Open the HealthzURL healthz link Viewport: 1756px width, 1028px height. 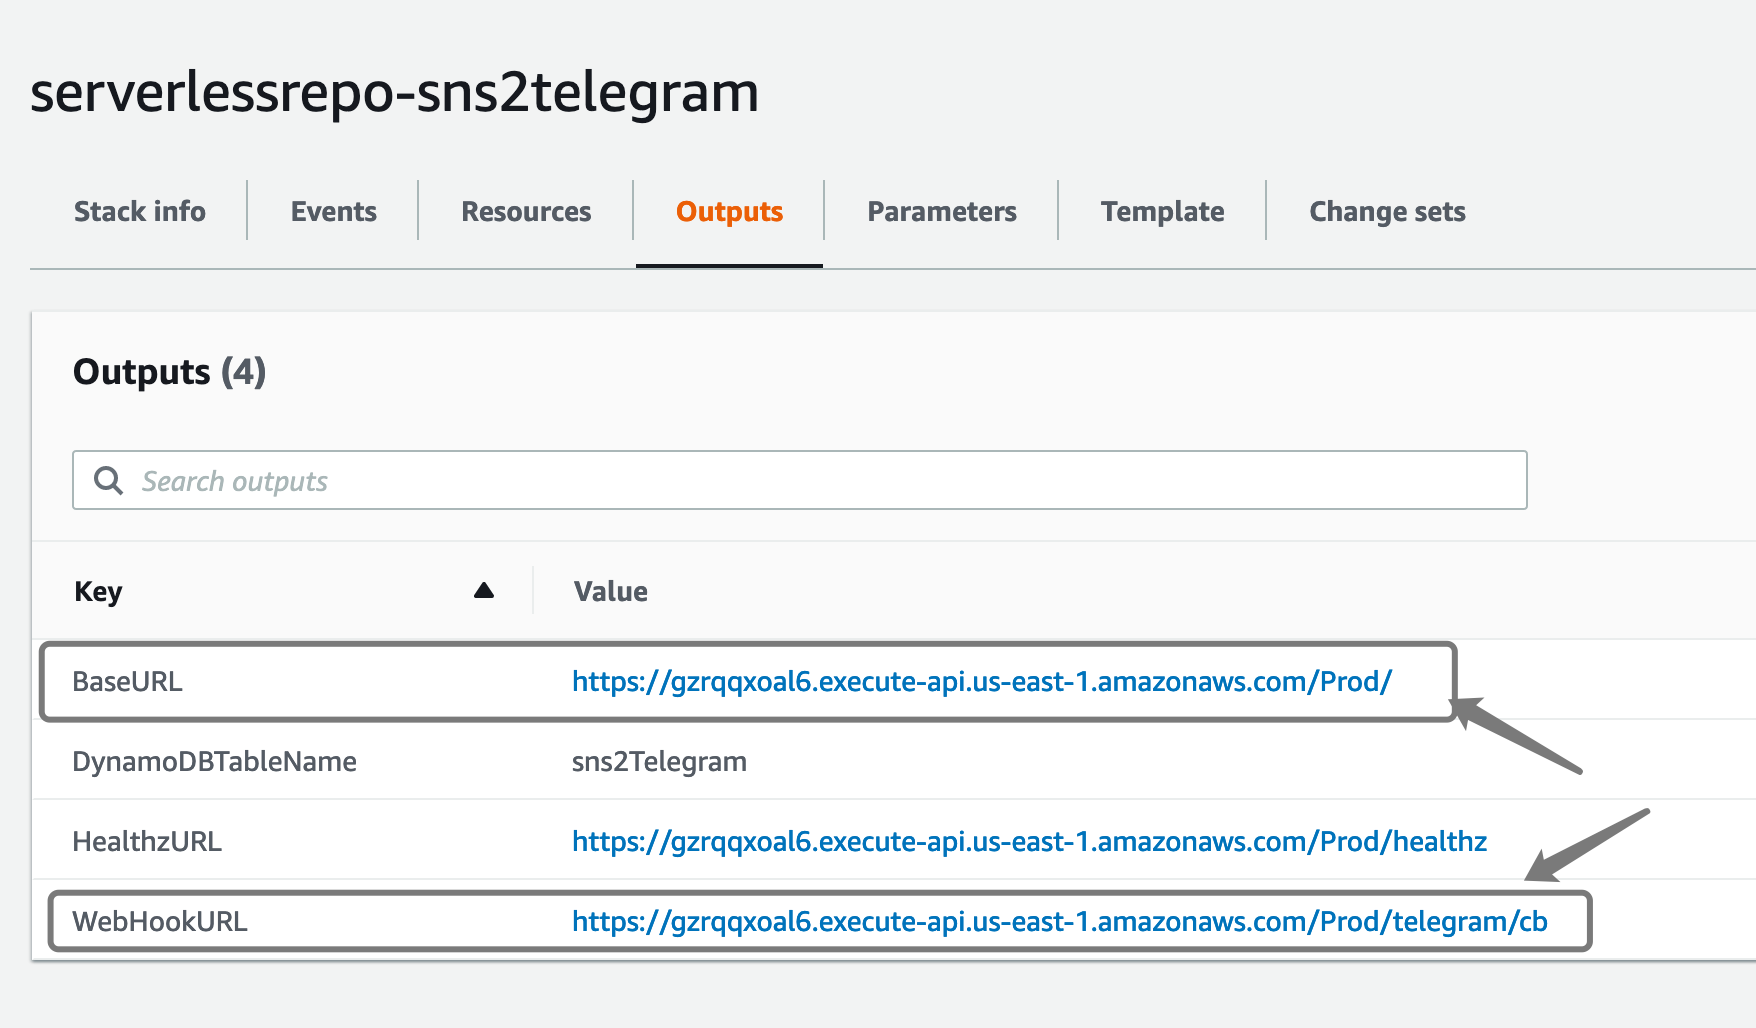(1029, 842)
